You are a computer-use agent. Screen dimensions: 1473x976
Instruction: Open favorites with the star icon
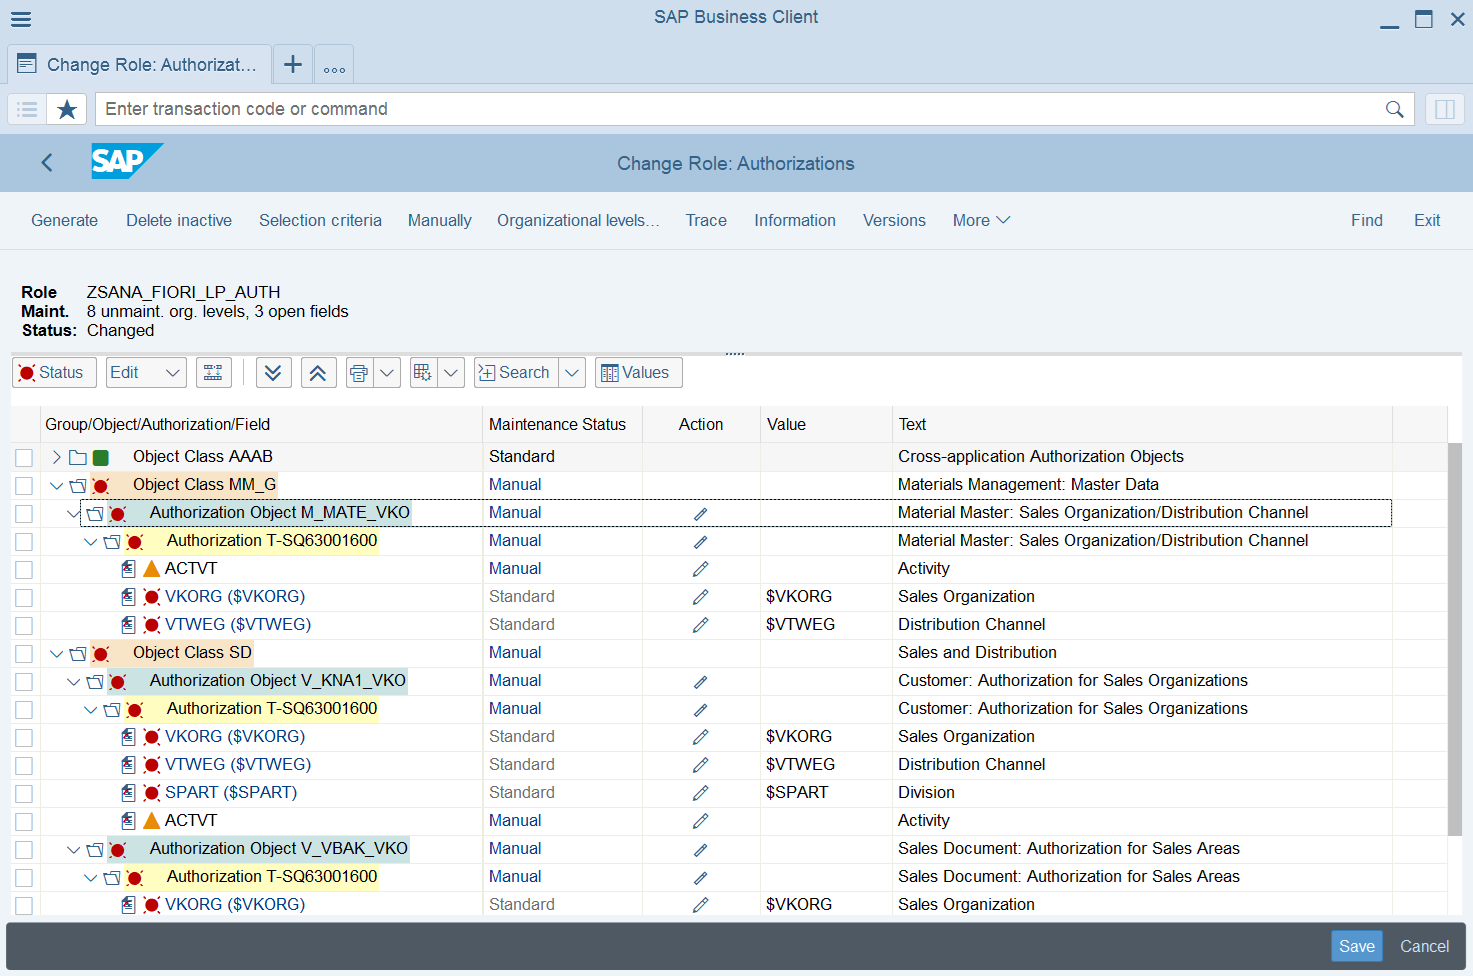pyautogui.click(x=67, y=109)
